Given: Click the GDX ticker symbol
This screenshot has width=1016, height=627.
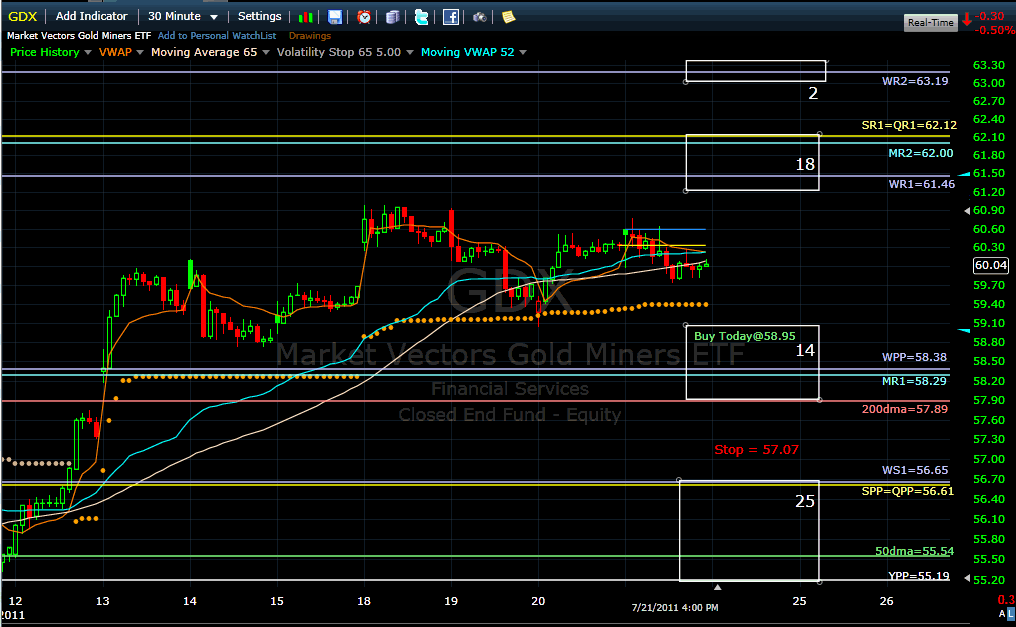Looking at the screenshot, I should pyautogui.click(x=23, y=16).
